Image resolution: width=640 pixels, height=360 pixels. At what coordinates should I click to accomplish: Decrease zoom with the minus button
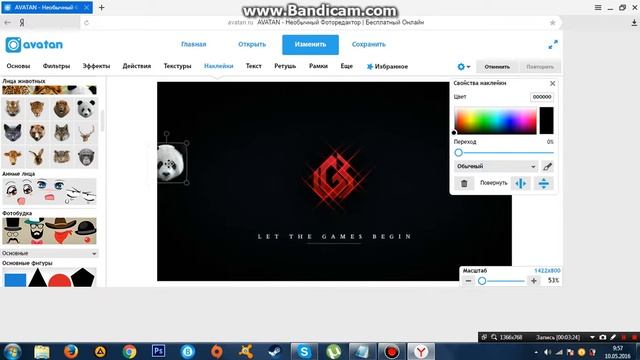(x=469, y=281)
